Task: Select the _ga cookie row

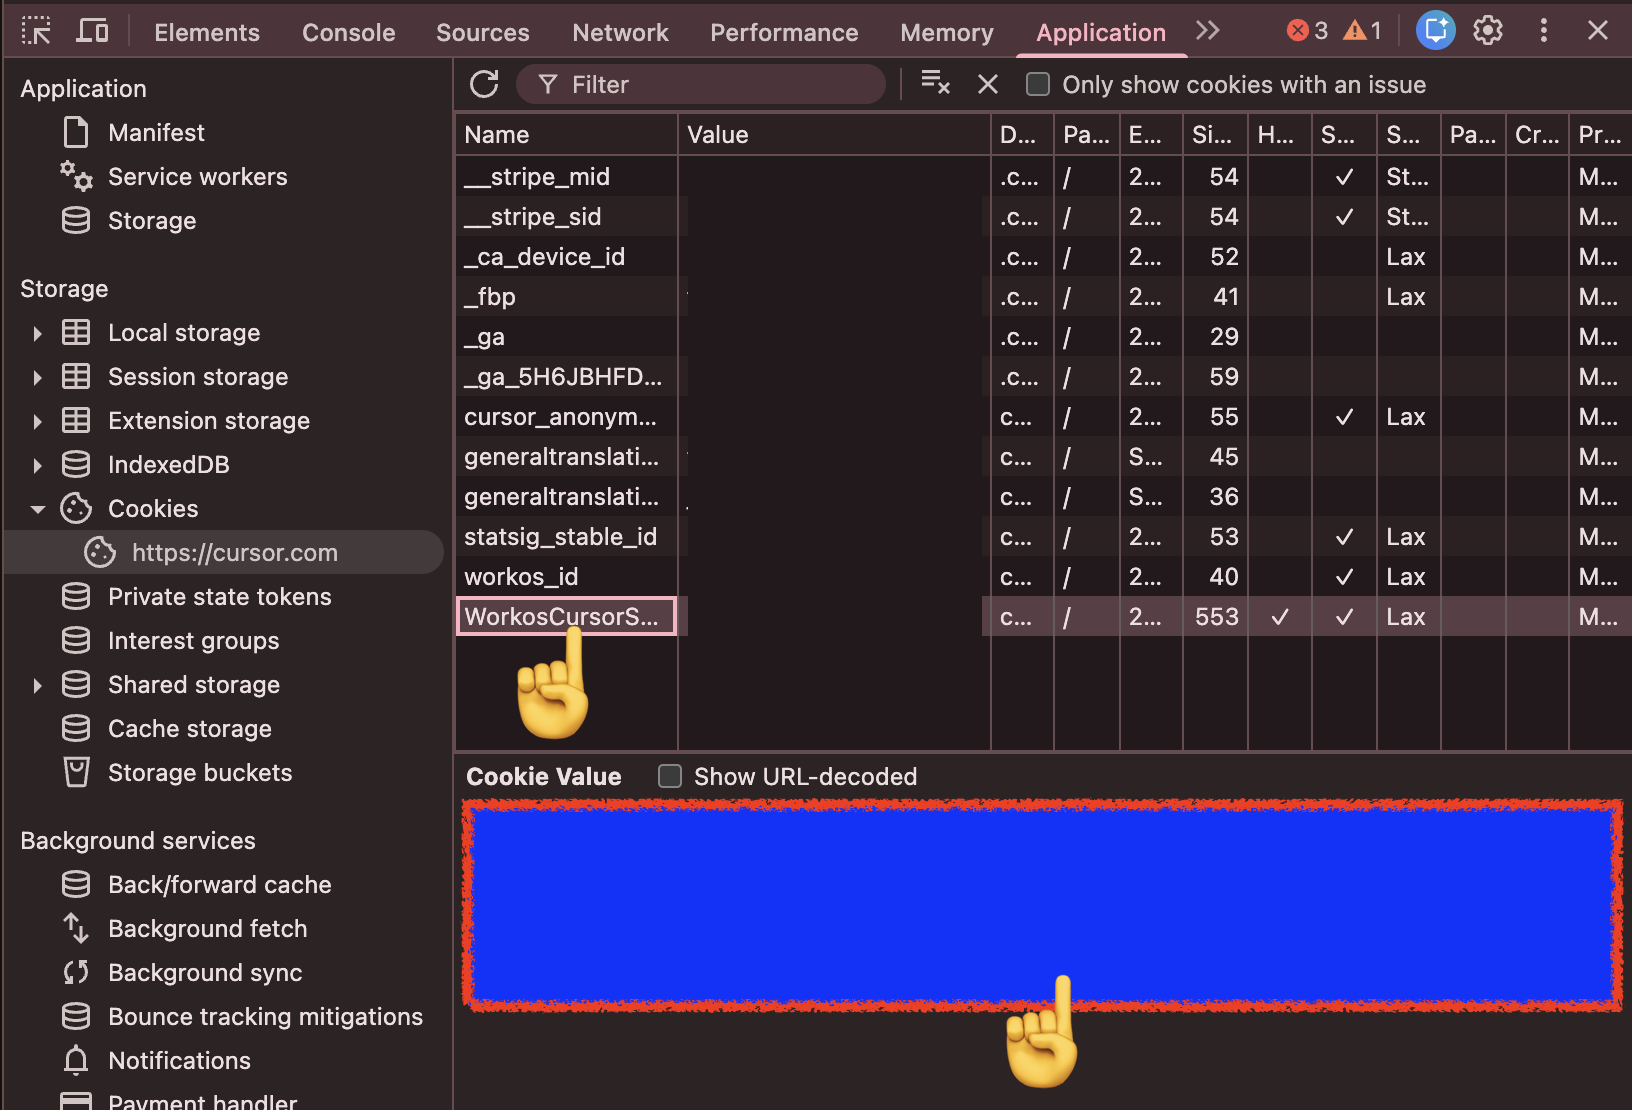Action: pyautogui.click(x=1043, y=336)
